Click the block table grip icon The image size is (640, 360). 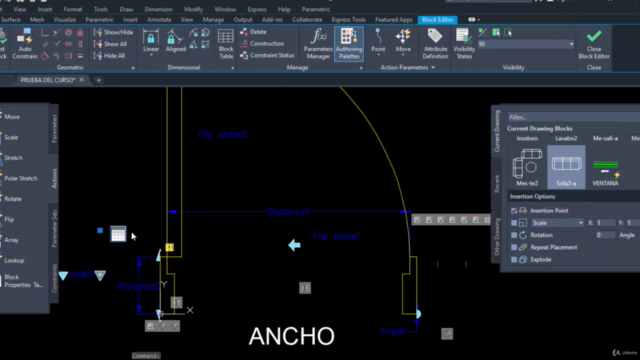pos(118,234)
